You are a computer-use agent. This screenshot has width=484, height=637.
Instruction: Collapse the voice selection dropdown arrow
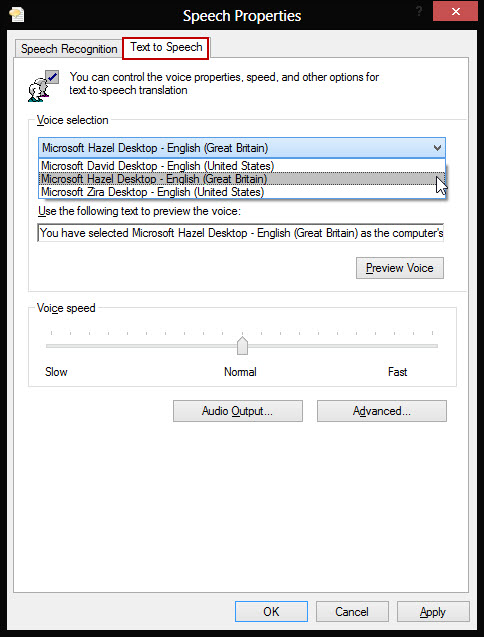tap(437, 148)
